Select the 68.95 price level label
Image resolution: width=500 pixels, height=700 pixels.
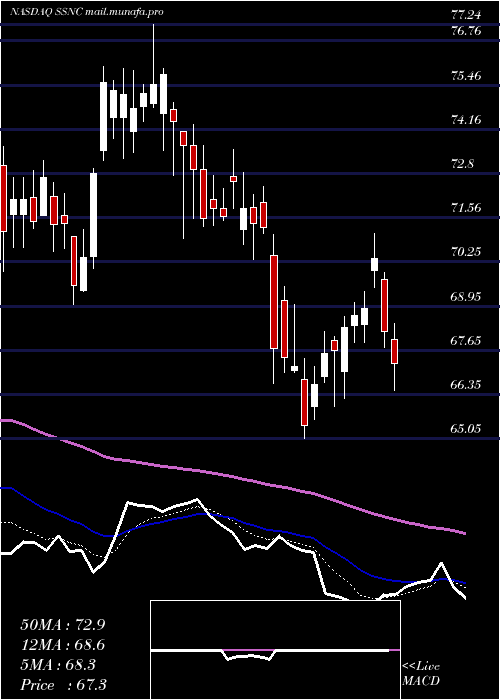(466, 296)
